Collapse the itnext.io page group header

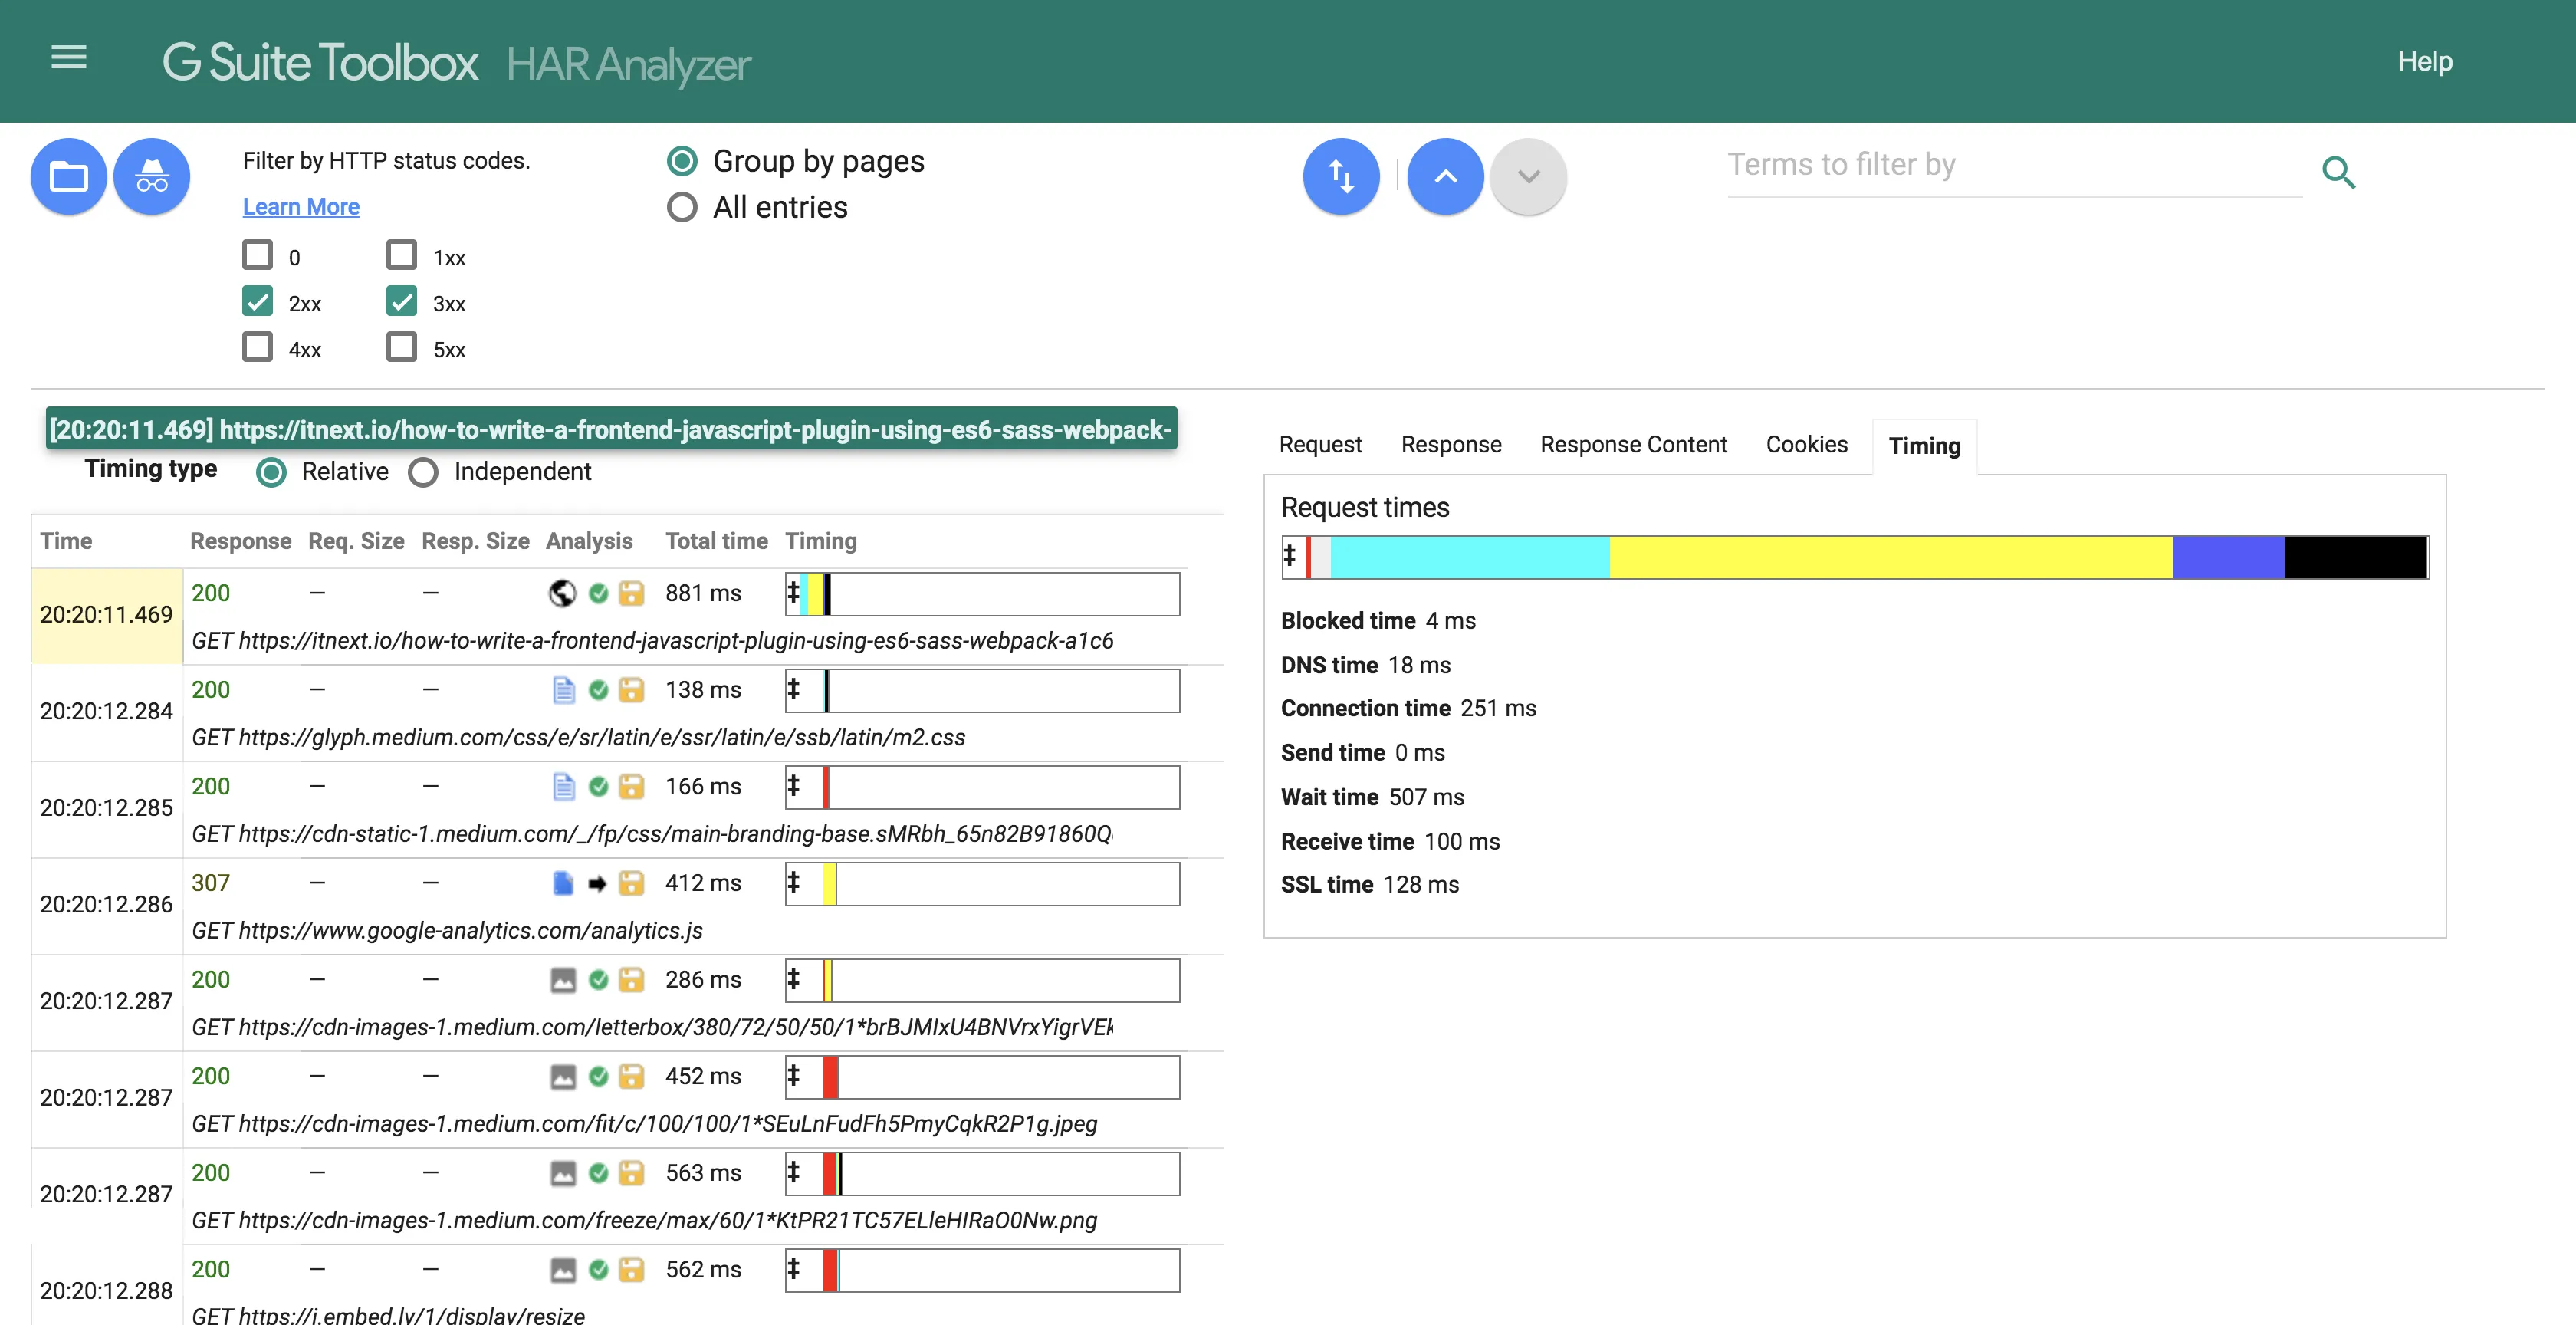click(610, 429)
